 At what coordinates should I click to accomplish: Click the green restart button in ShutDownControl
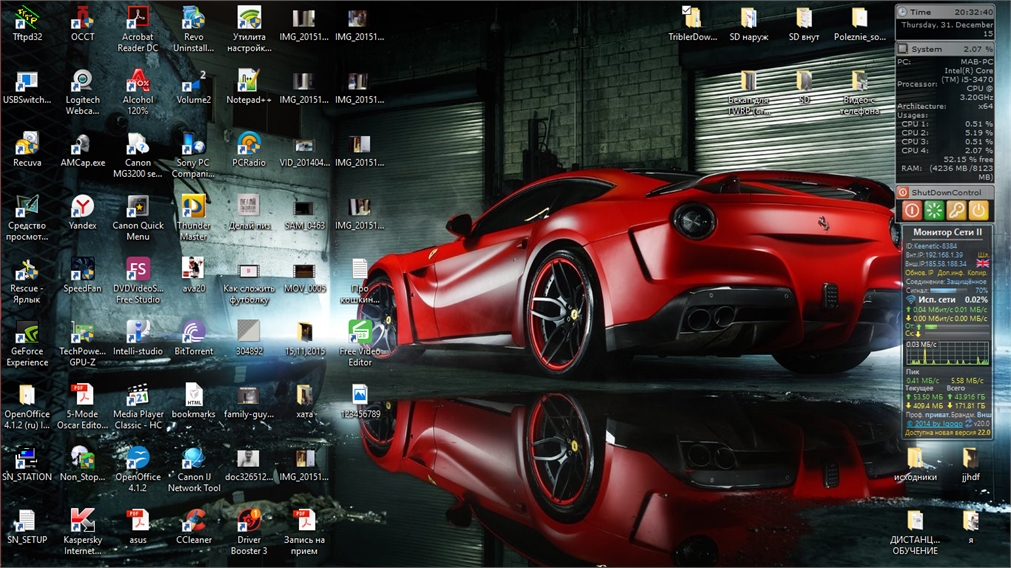click(x=933, y=210)
